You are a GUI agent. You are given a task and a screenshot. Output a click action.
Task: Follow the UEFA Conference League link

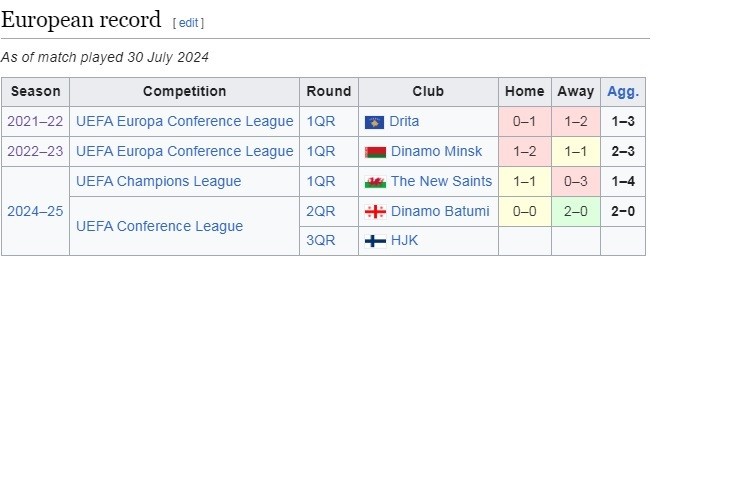point(159,226)
